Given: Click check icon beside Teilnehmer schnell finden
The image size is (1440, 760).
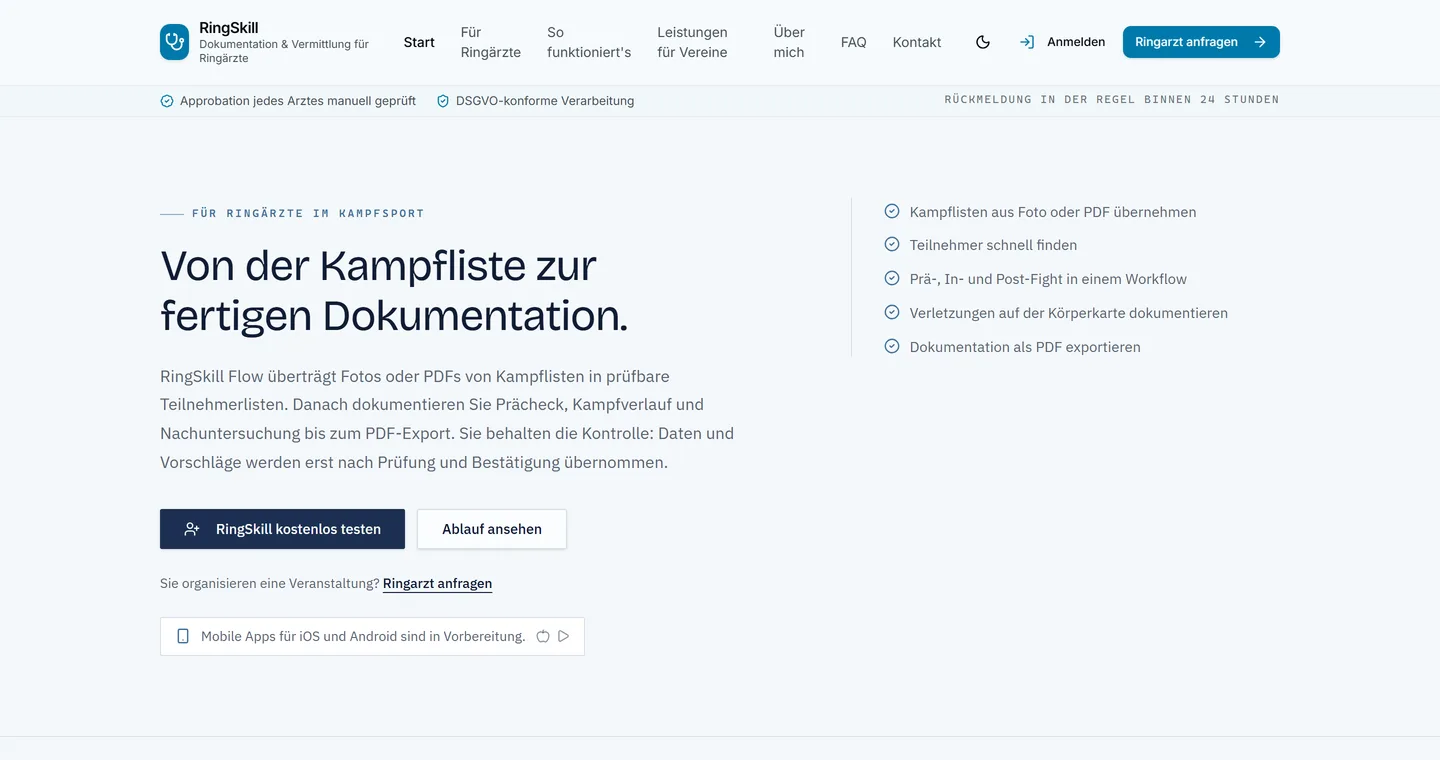Looking at the screenshot, I should (x=892, y=244).
